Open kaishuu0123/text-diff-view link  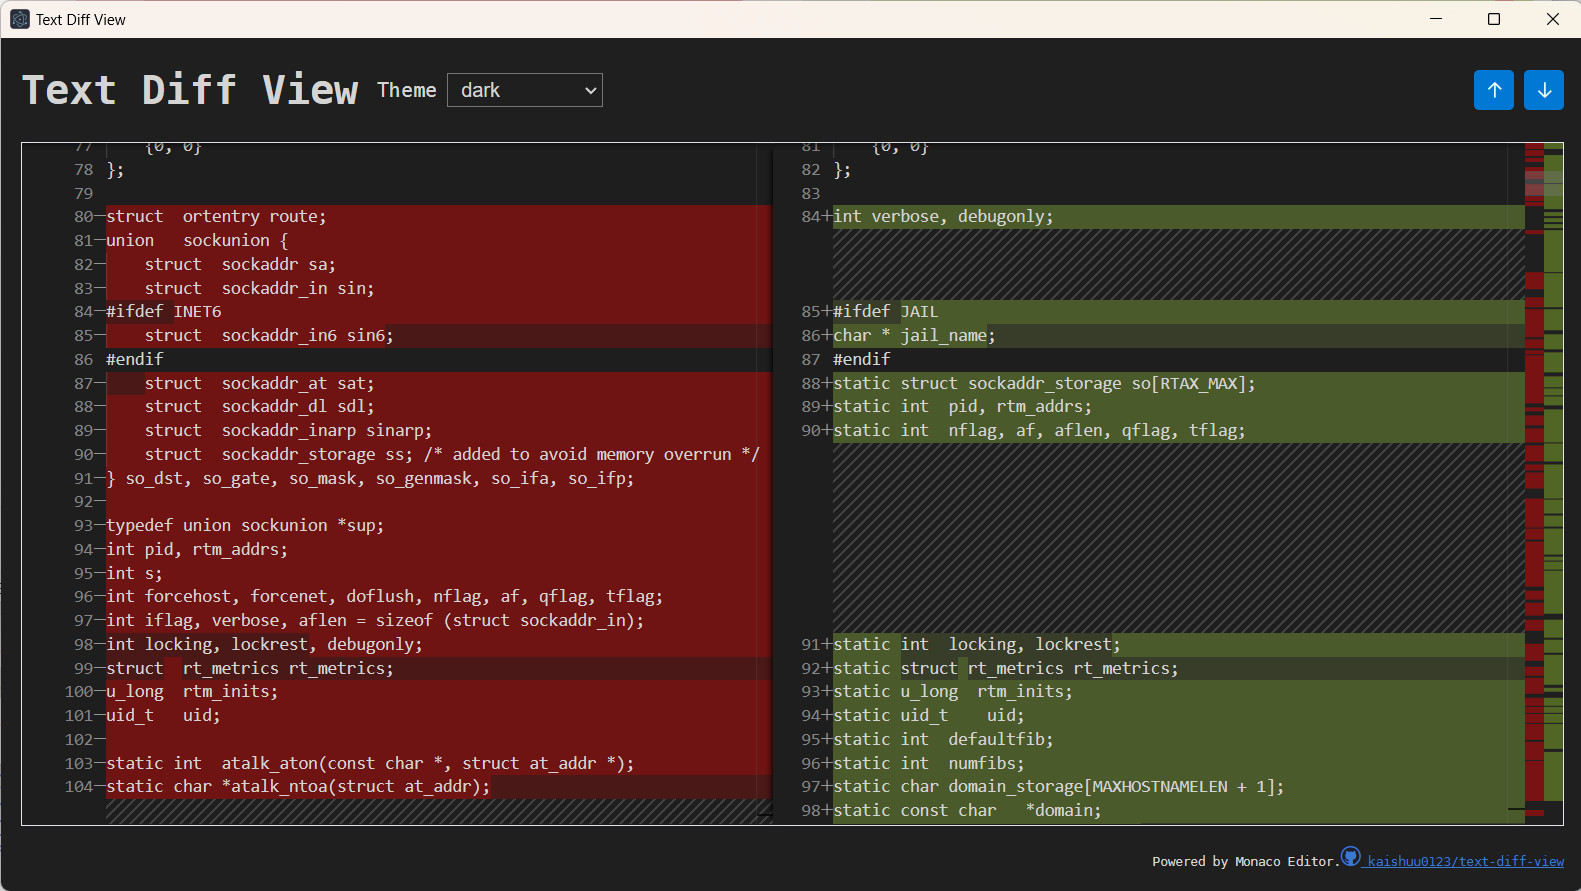tap(1465, 861)
